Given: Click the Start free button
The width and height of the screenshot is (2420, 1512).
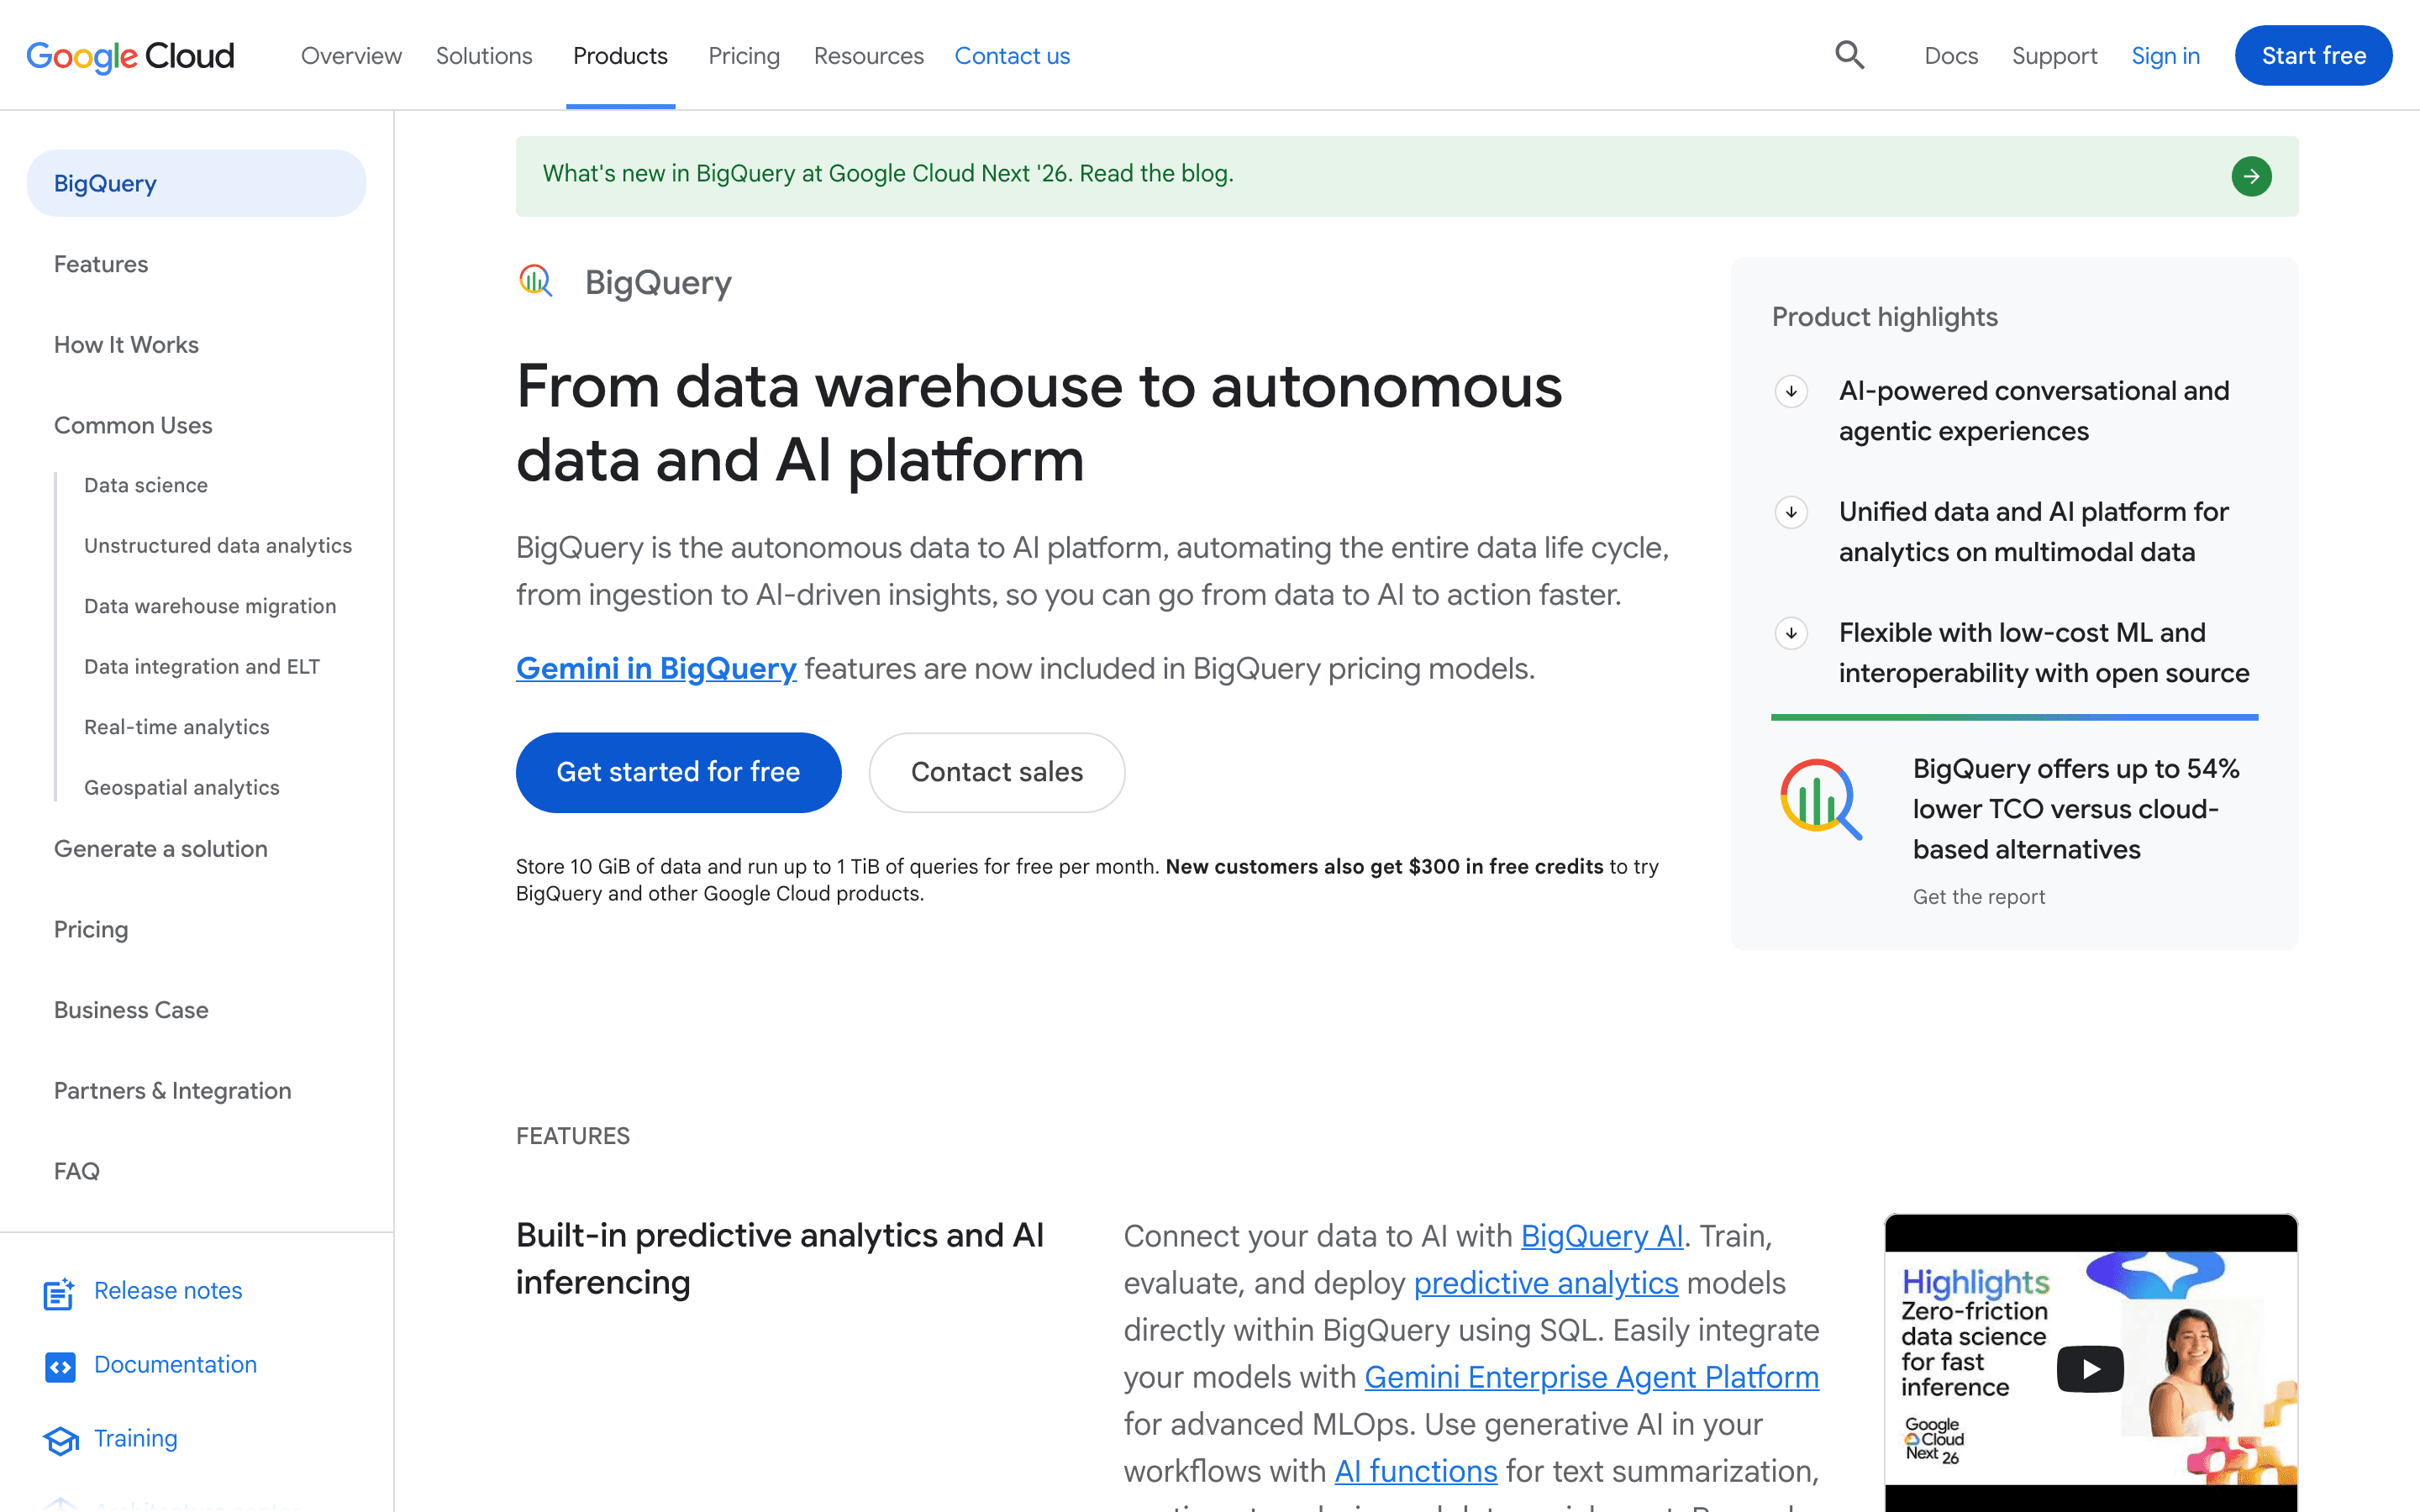Looking at the screenshot, I should (x=2313, y=56).
